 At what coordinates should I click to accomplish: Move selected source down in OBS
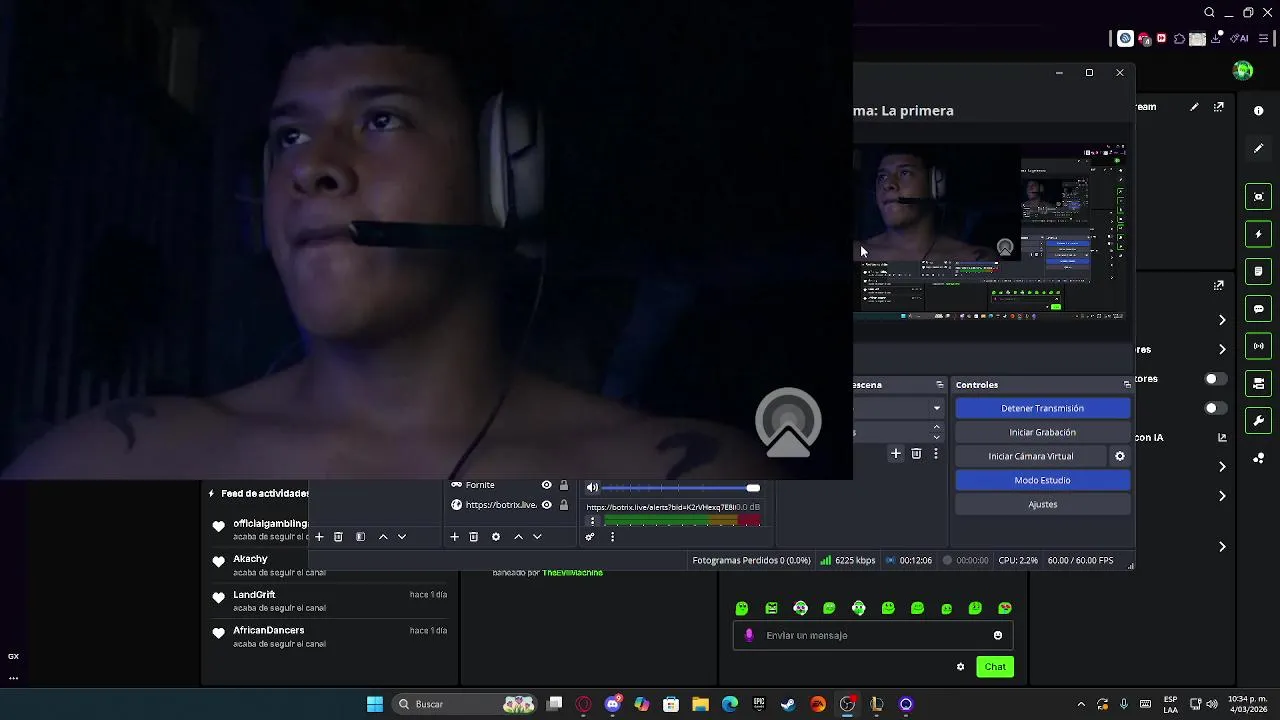[537, 537]
